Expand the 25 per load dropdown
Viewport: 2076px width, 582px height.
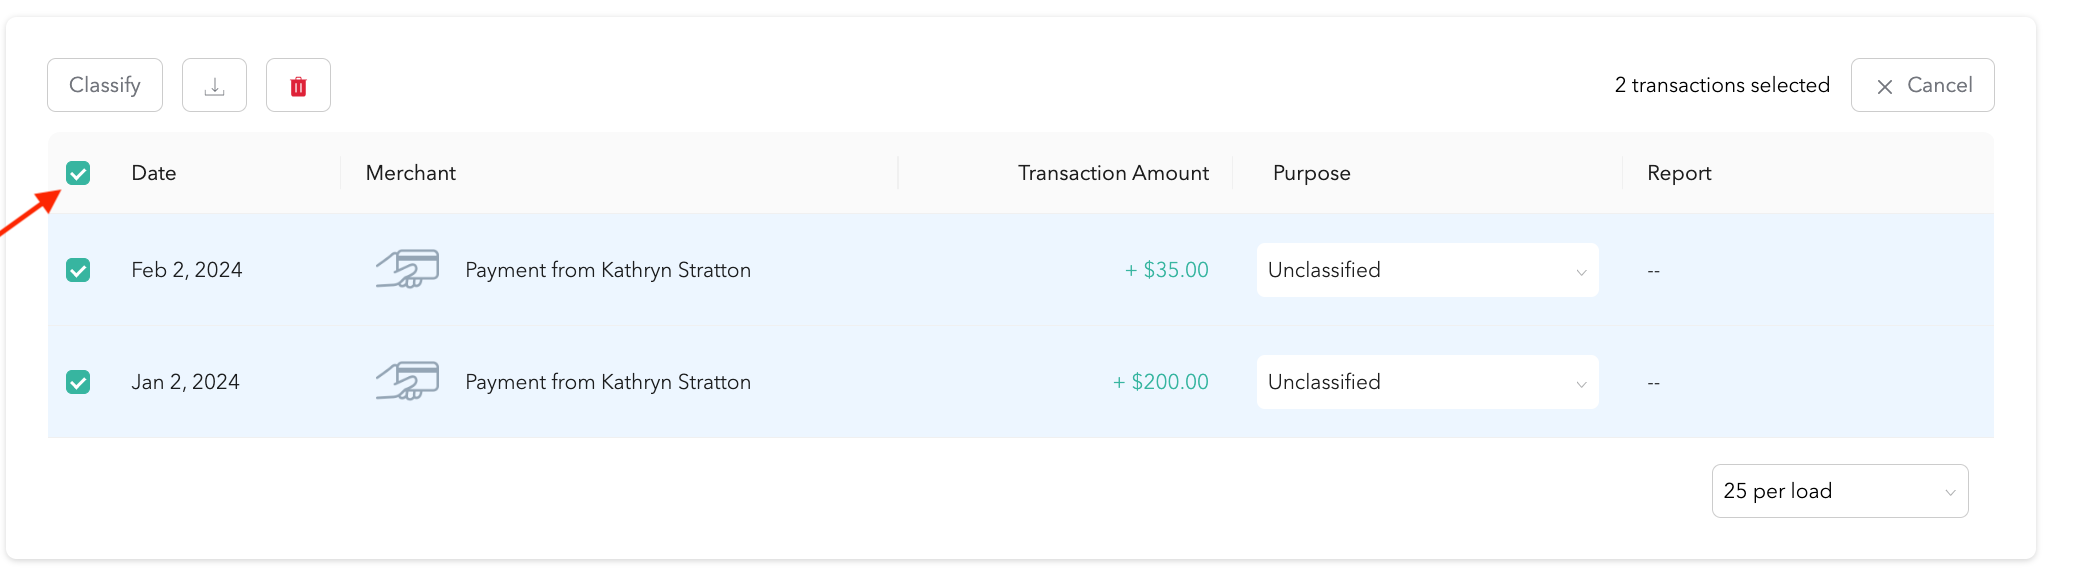pyautogui.click(x=1839, y=491)
